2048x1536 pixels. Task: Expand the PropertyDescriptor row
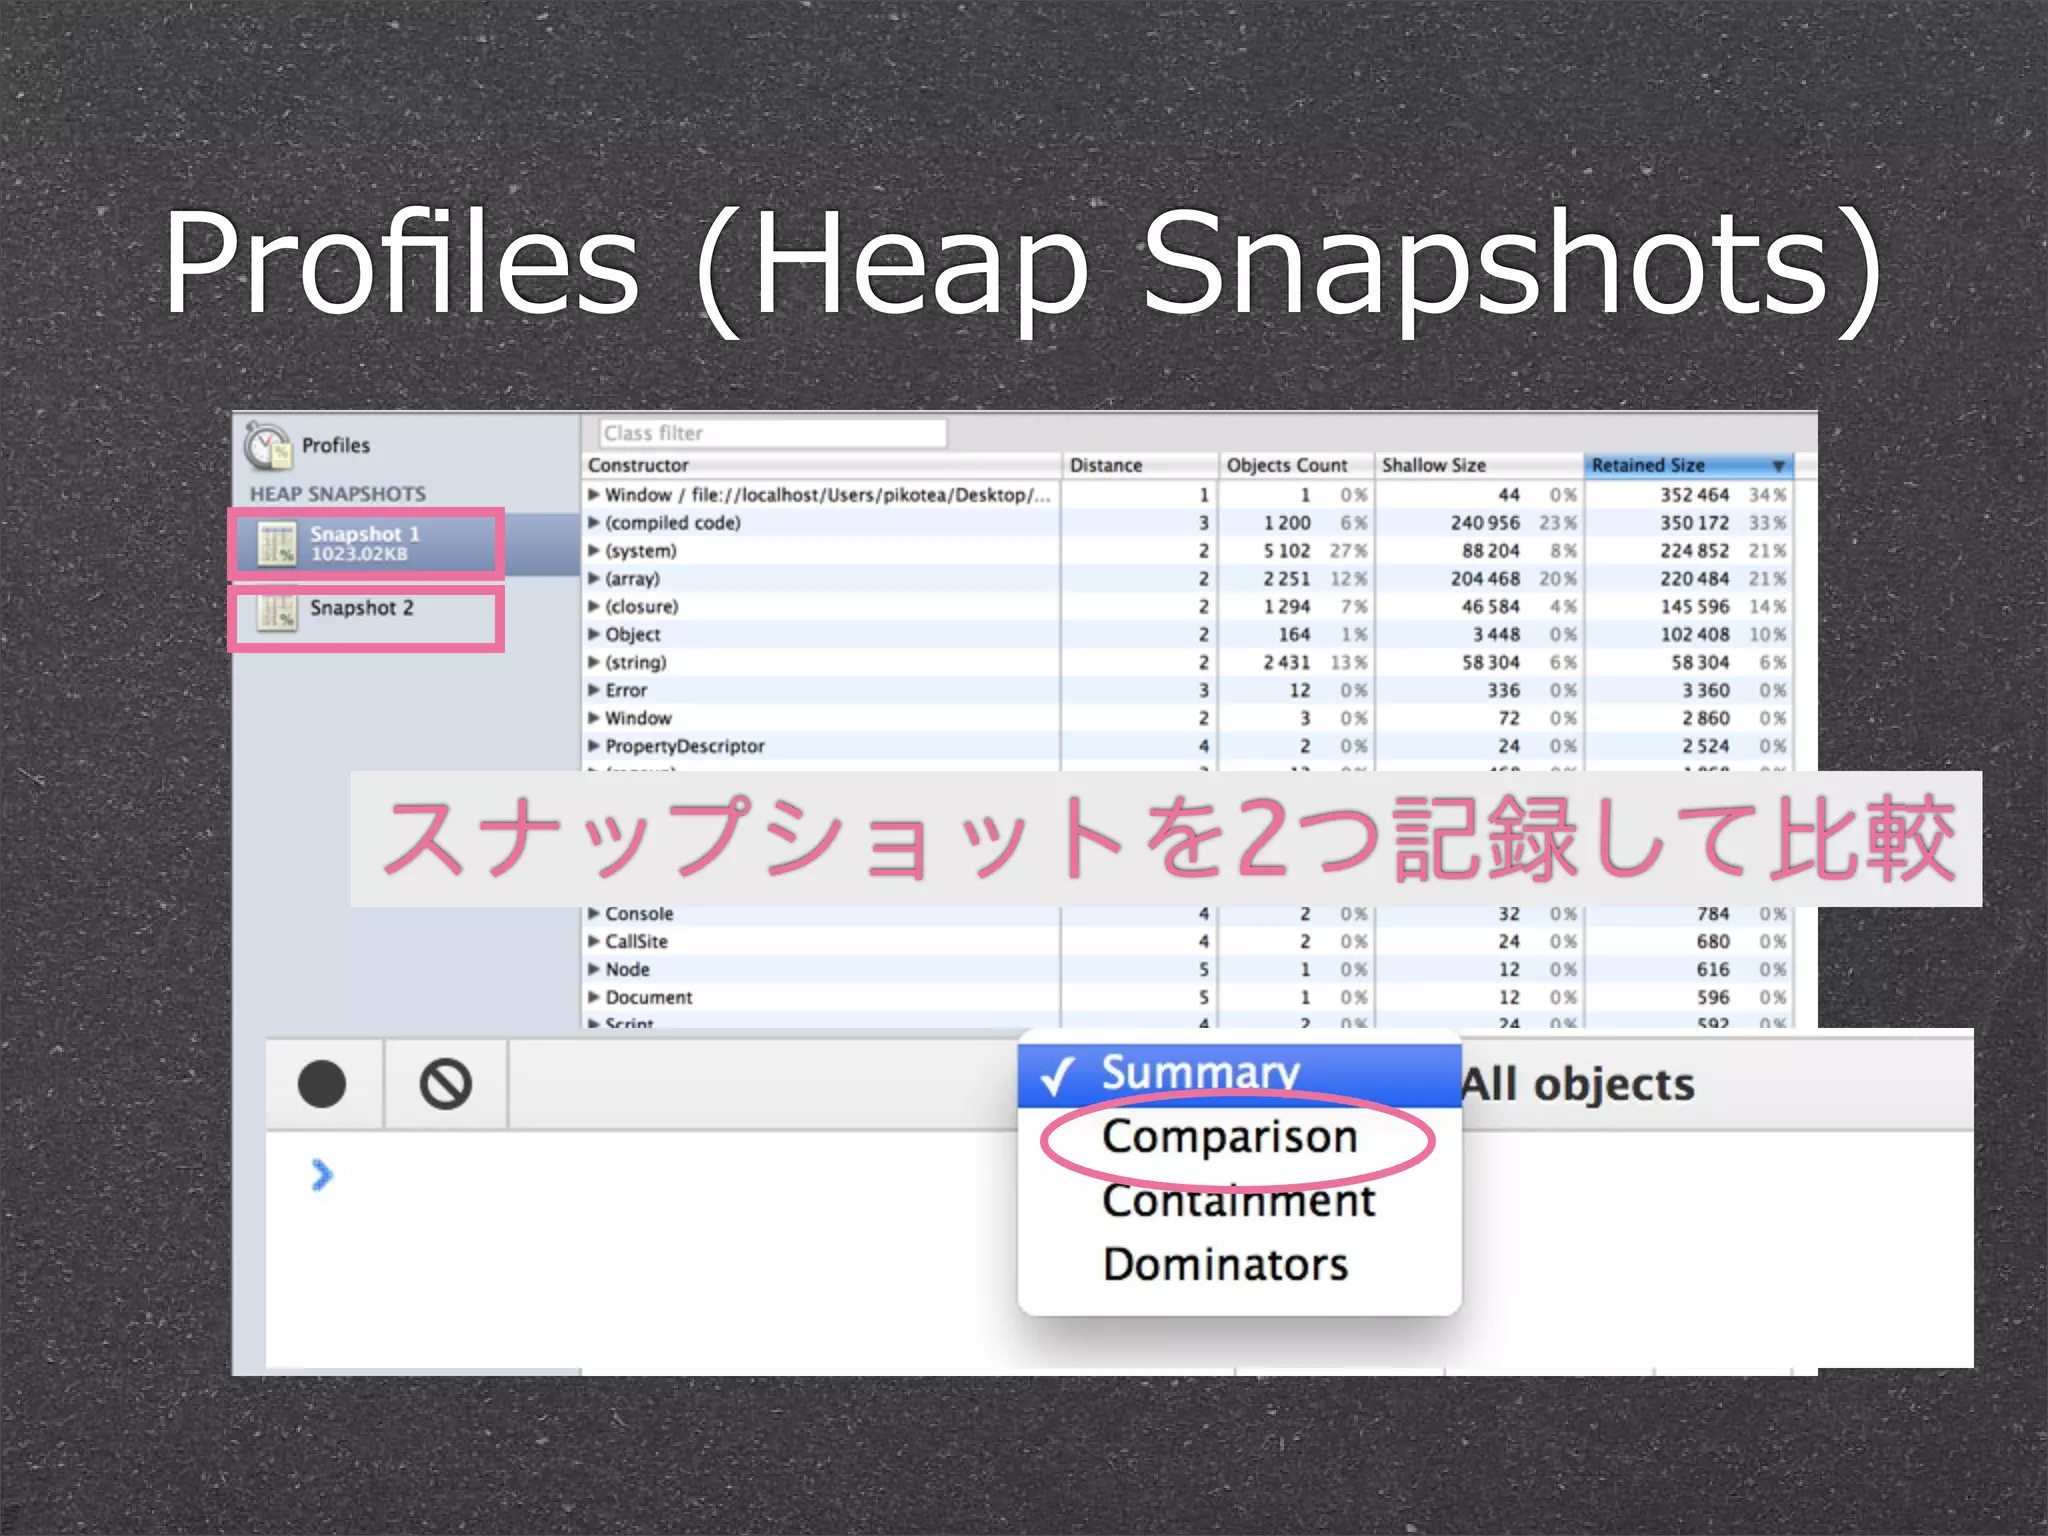[x=594, y=746]
